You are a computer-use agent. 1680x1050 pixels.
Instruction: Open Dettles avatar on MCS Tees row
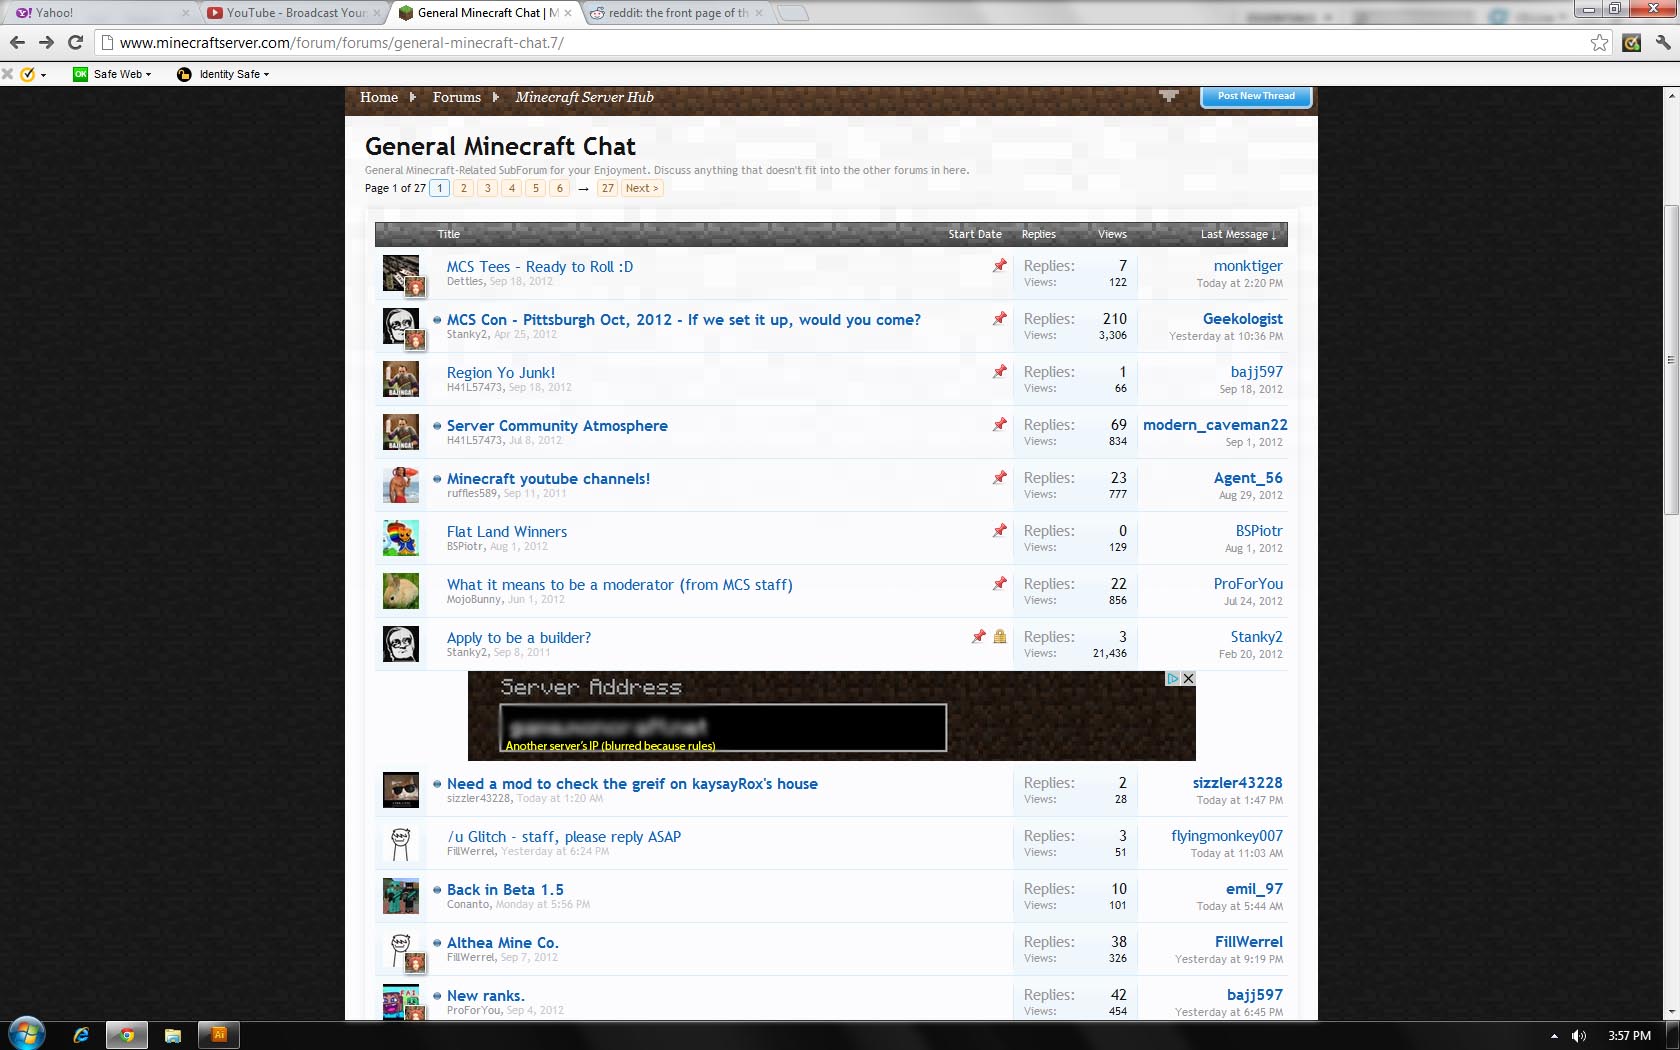(401, 273)
